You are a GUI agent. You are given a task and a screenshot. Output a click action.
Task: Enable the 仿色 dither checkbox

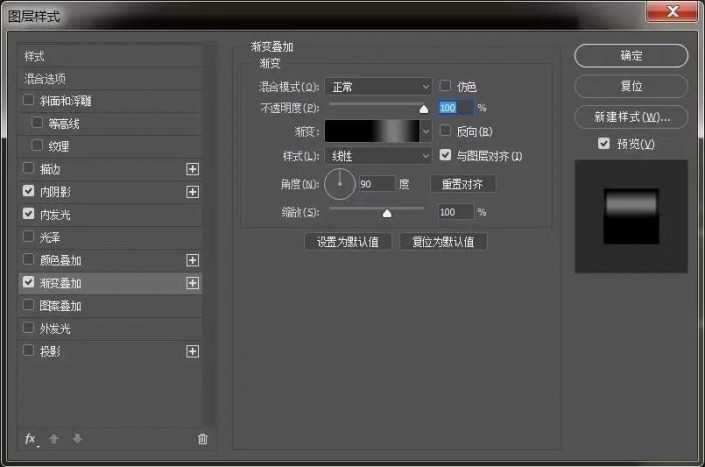[445, 86]
